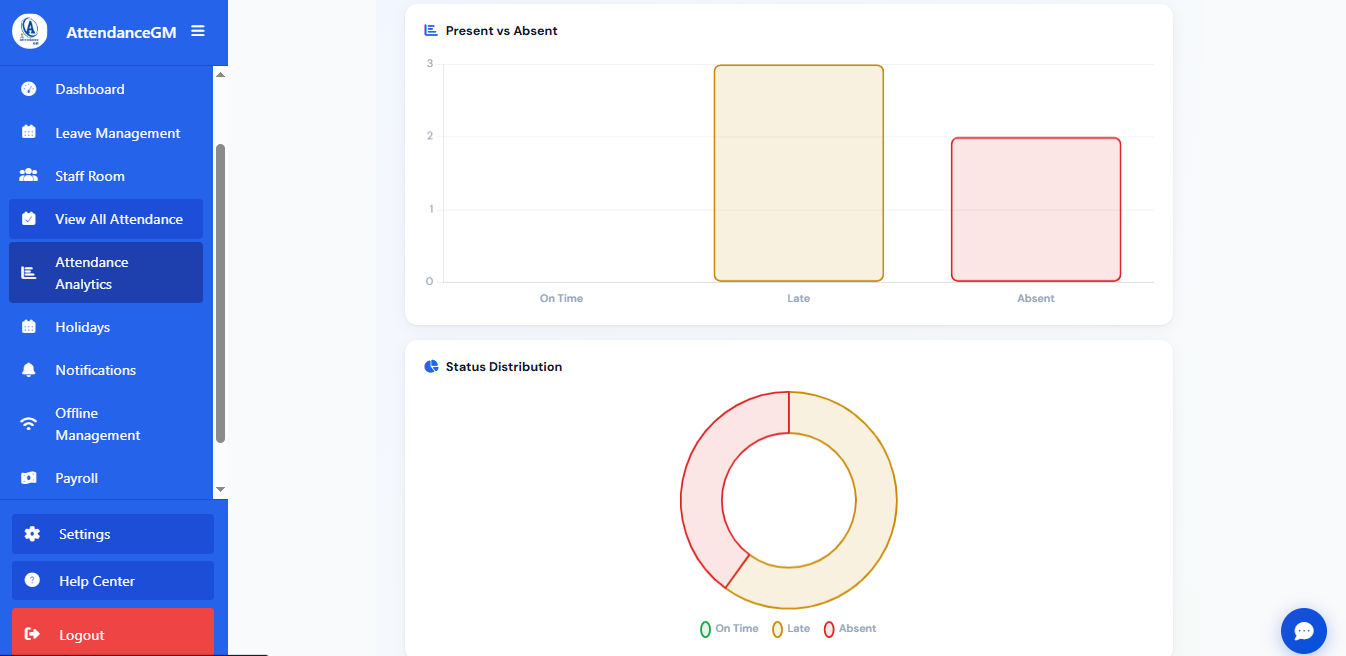The width and height of the screenshot is (1346, 656).
Task: Click the y-axis value 3
Action: point(430,64)
